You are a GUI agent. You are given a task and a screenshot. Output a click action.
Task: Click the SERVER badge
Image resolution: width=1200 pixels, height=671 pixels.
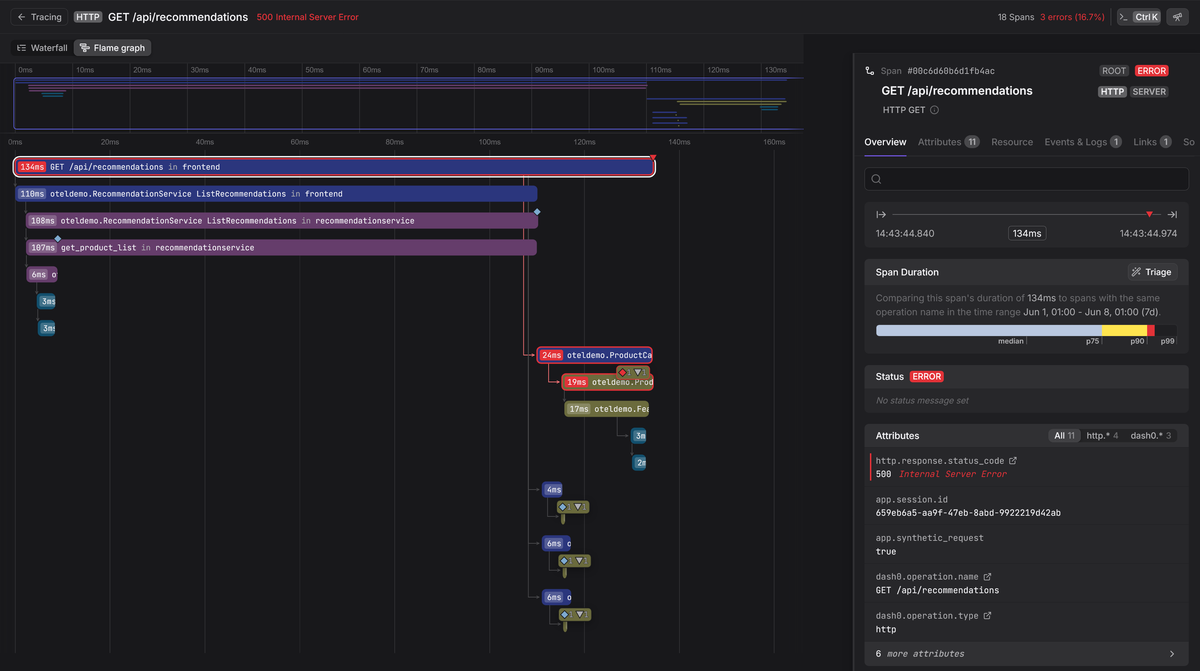[x=1149, y=91]
